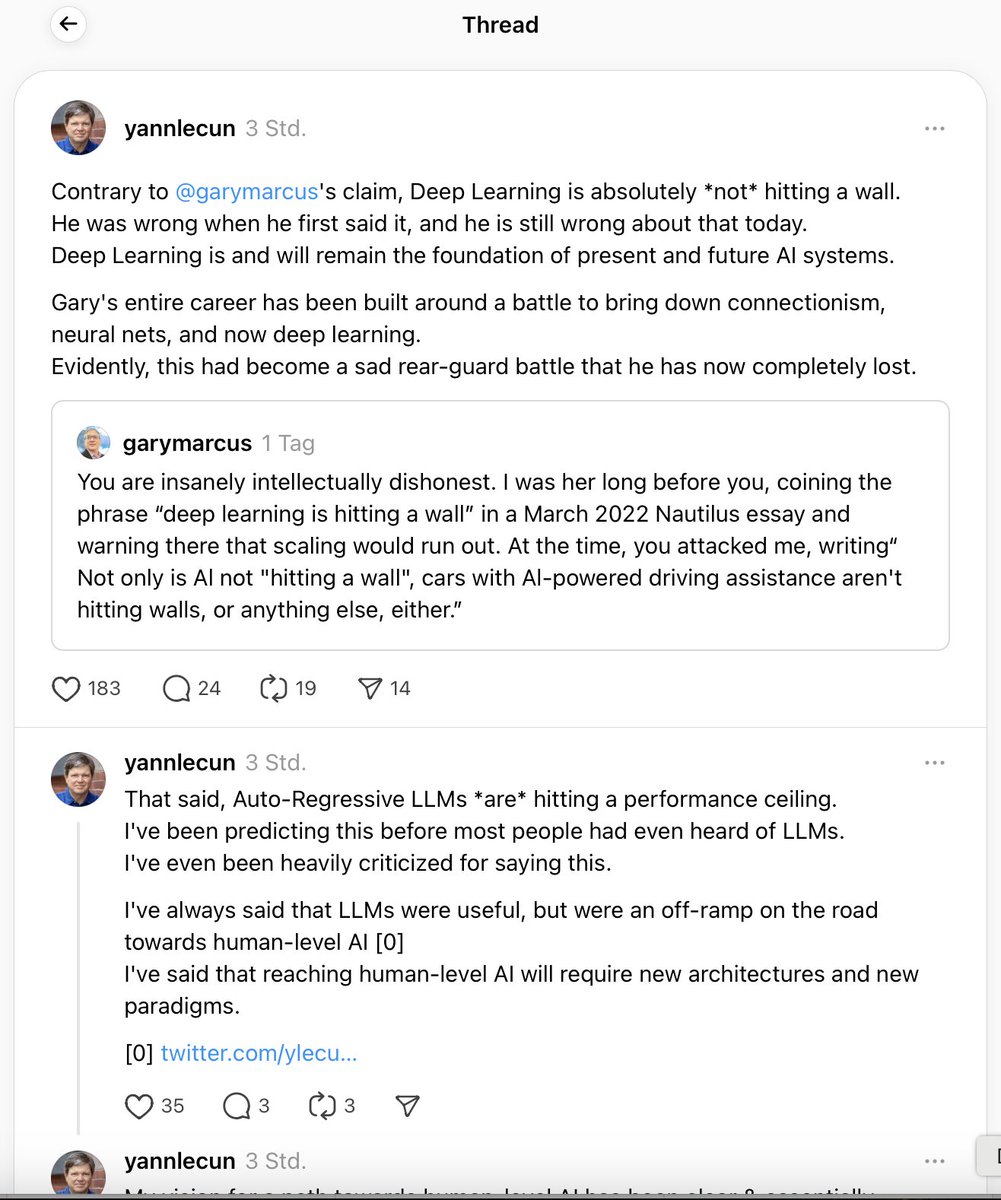Screen dimensions: 1001x1200
Task: Open comments on the second post
Action: coord(236,1105)
